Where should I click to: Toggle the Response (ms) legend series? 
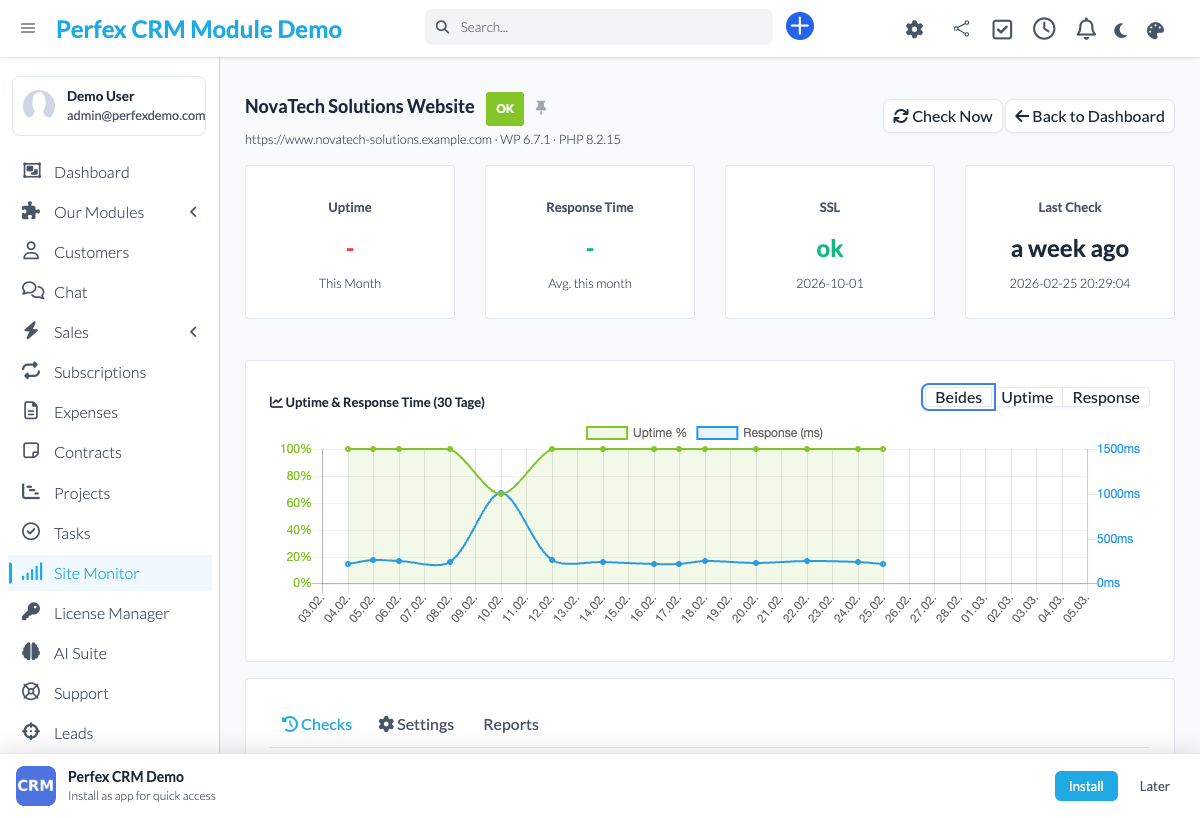coord(759,433)
